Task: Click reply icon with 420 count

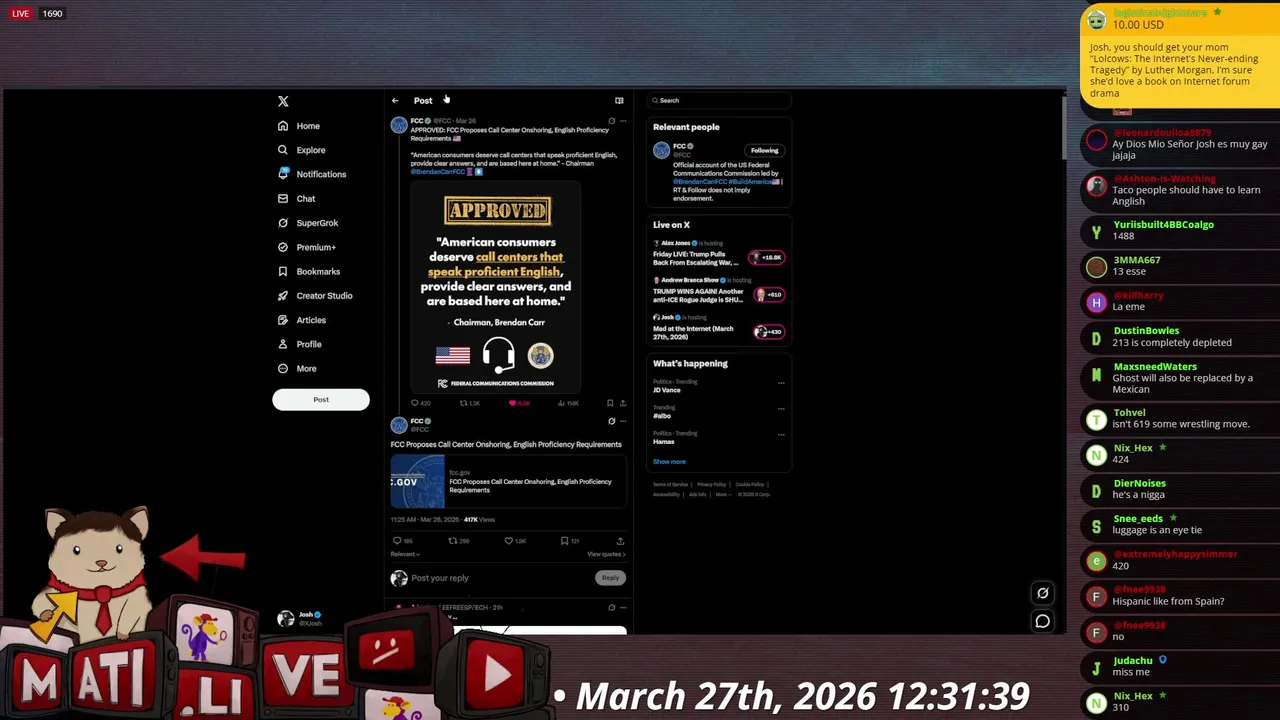Action: 421,403
